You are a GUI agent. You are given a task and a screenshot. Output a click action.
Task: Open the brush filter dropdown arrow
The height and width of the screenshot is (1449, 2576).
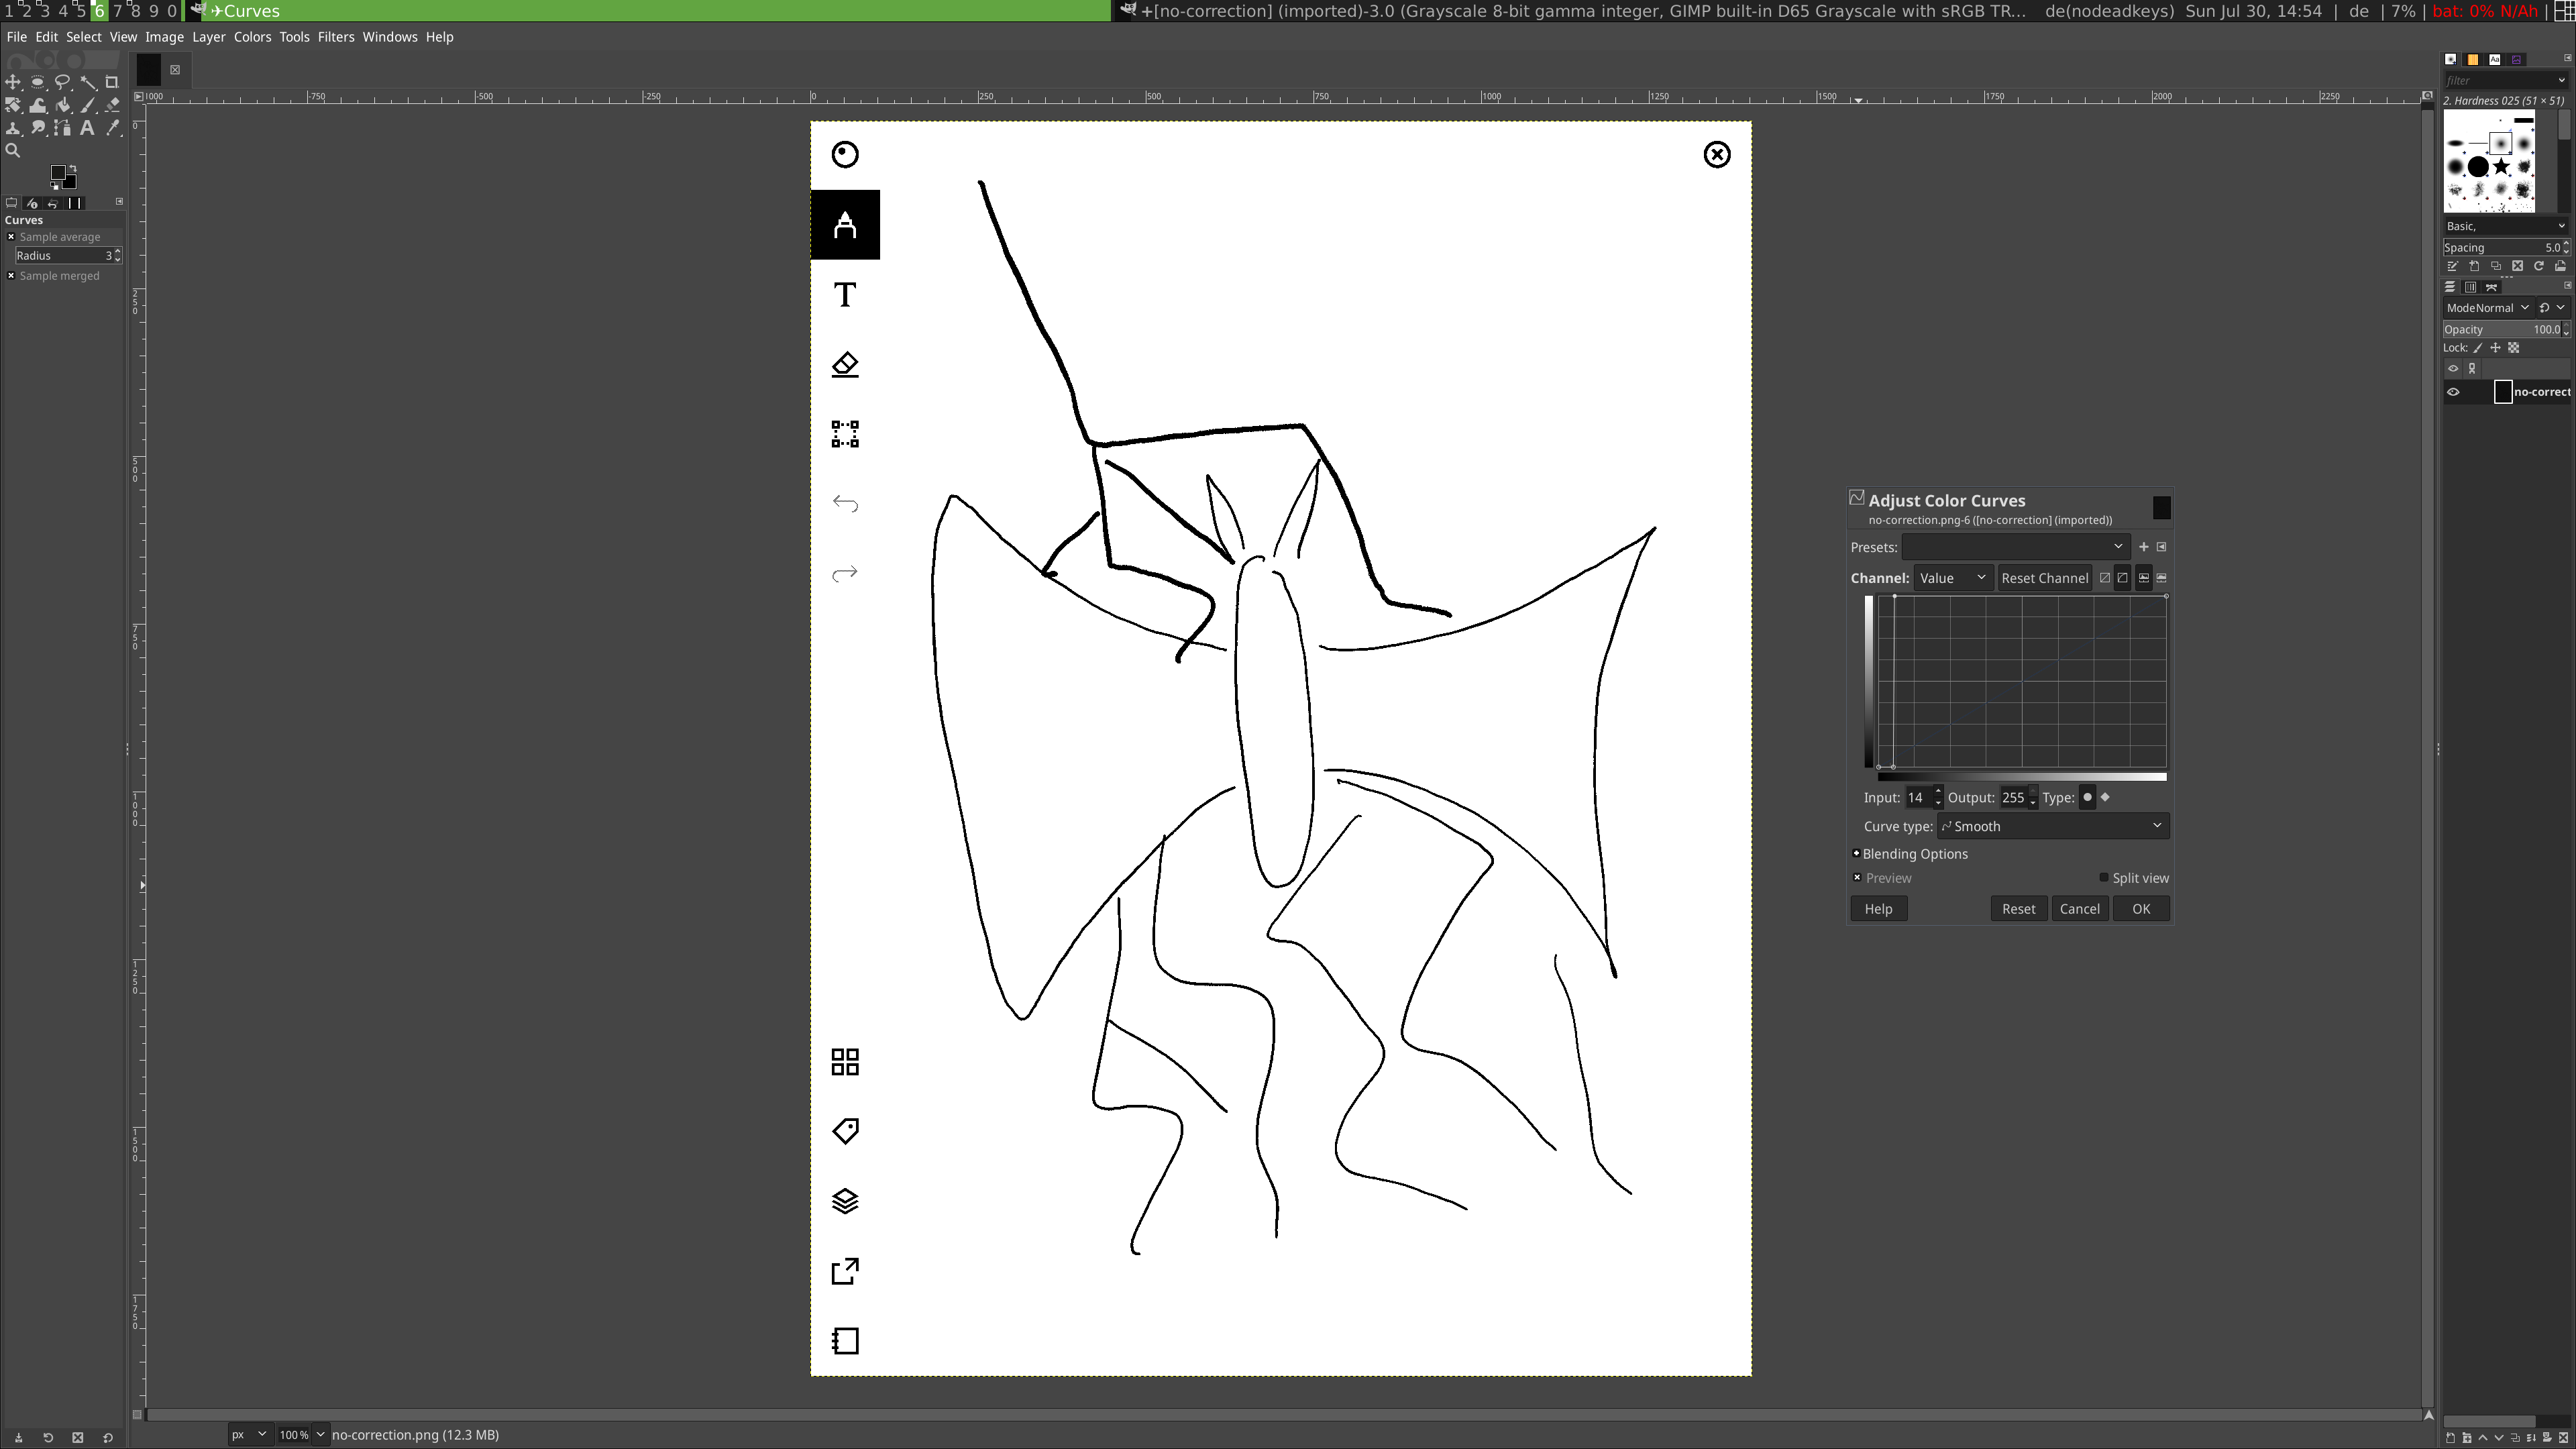tap(2562, 80)
